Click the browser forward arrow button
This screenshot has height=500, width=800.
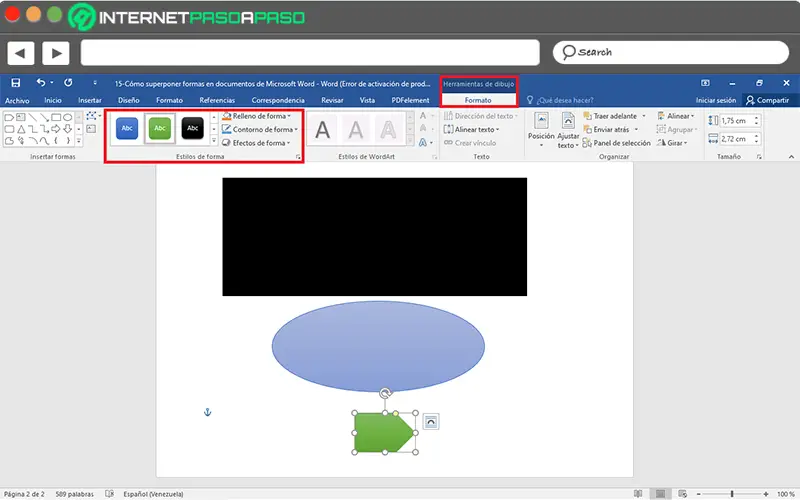[56, 53]
